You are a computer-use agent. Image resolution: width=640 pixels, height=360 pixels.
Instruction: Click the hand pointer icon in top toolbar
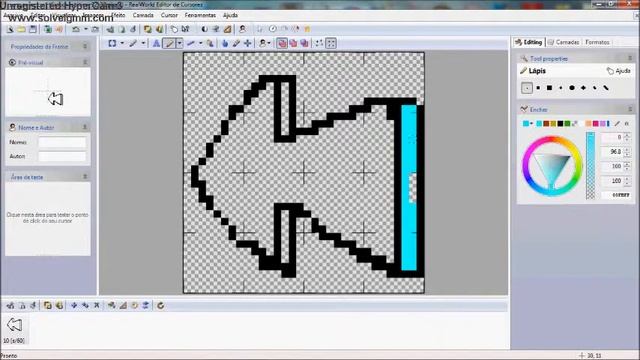pos(174,29)
